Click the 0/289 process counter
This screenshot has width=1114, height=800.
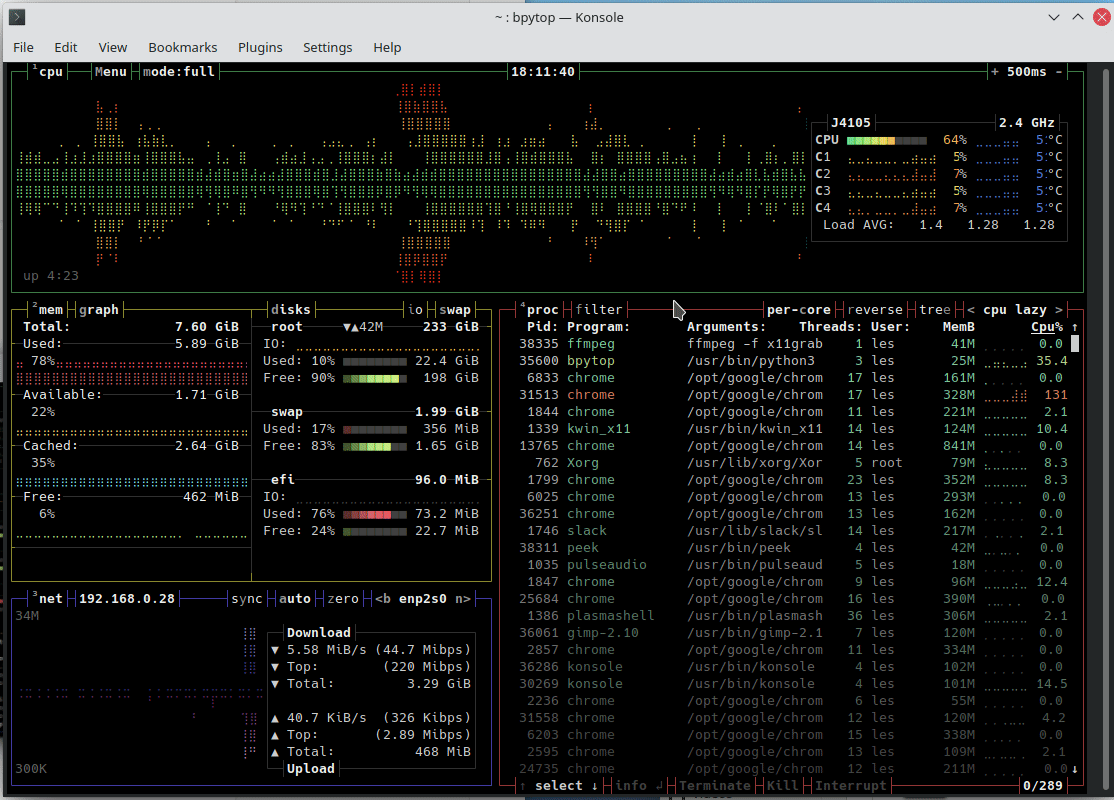coord(1042,786)
